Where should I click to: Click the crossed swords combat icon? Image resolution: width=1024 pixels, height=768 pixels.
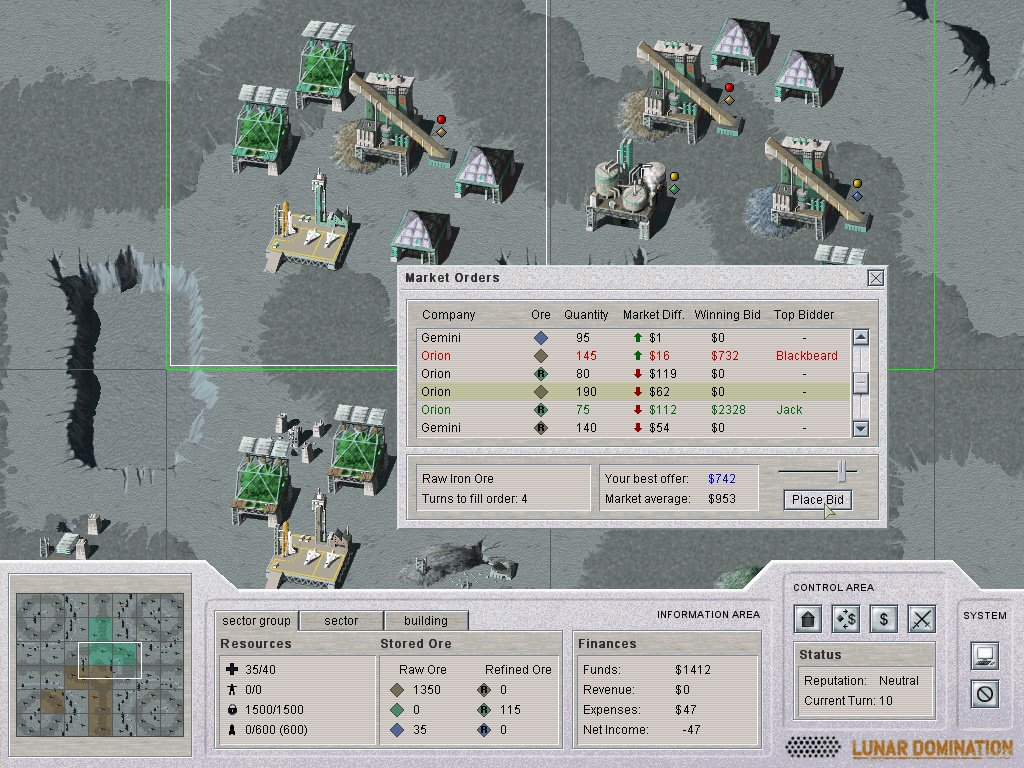921,619
